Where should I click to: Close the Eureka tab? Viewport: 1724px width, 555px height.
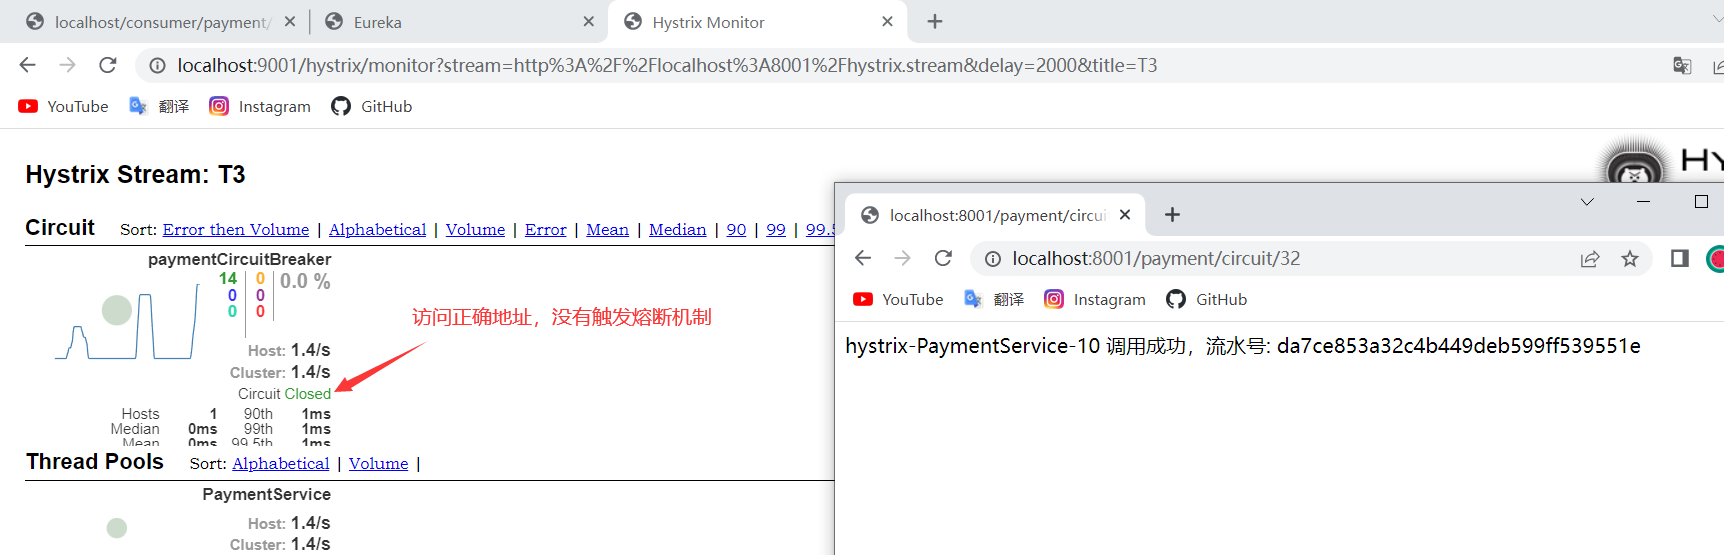pos(588,21)
